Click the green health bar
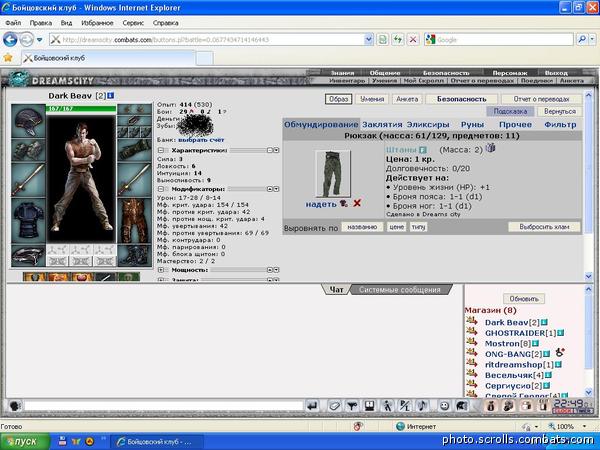600x450 pixels. coord(81,109)
